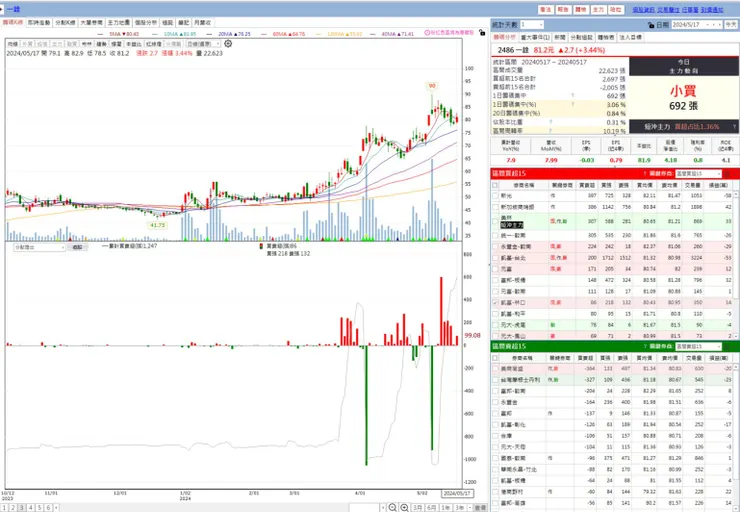
Task: Check the 凱基-台北 broker checkbox
Action: 495,258
